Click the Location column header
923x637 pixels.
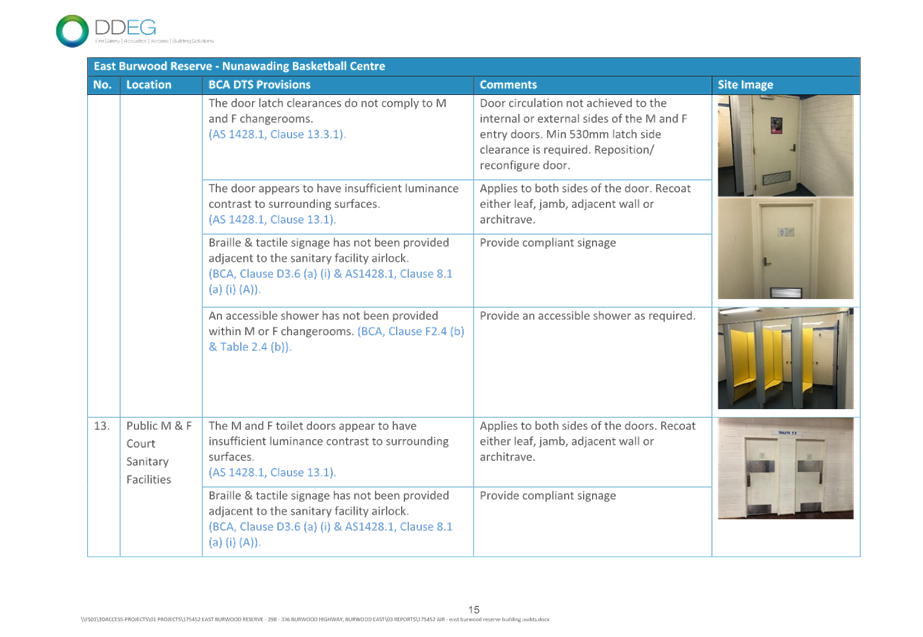pyautogui.click(x=148, y=85)
